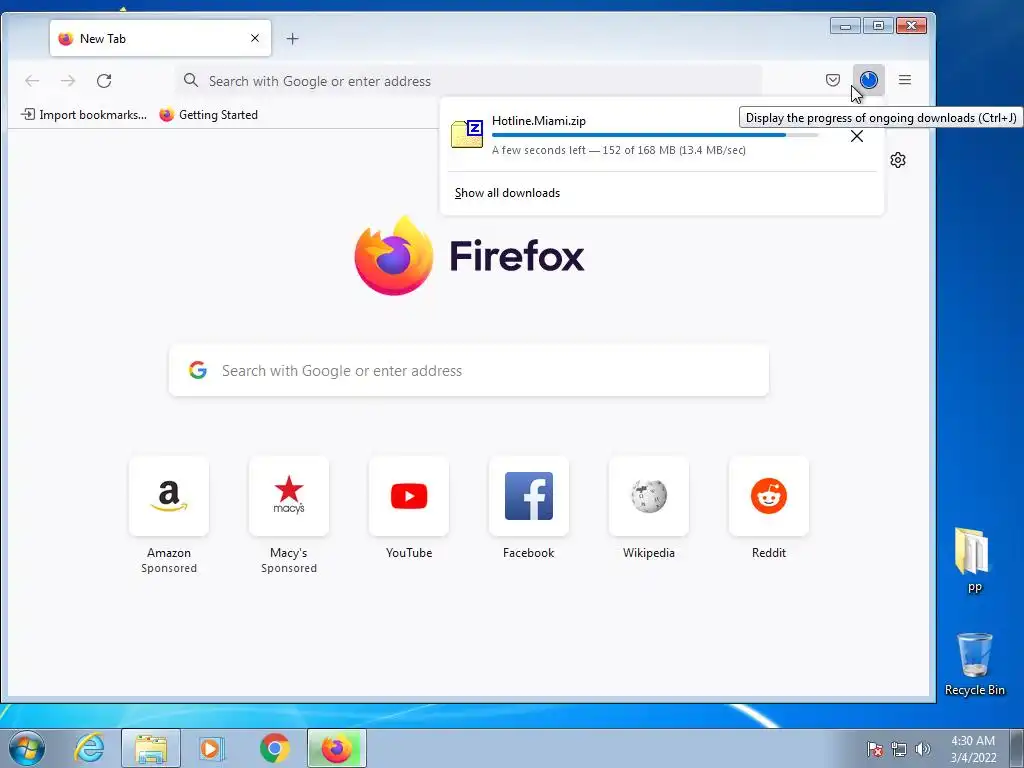This screenshot has height=768, width=1024.
Task: Cancel the Hotline.Miami.zip download
Action: pos(857,136)
